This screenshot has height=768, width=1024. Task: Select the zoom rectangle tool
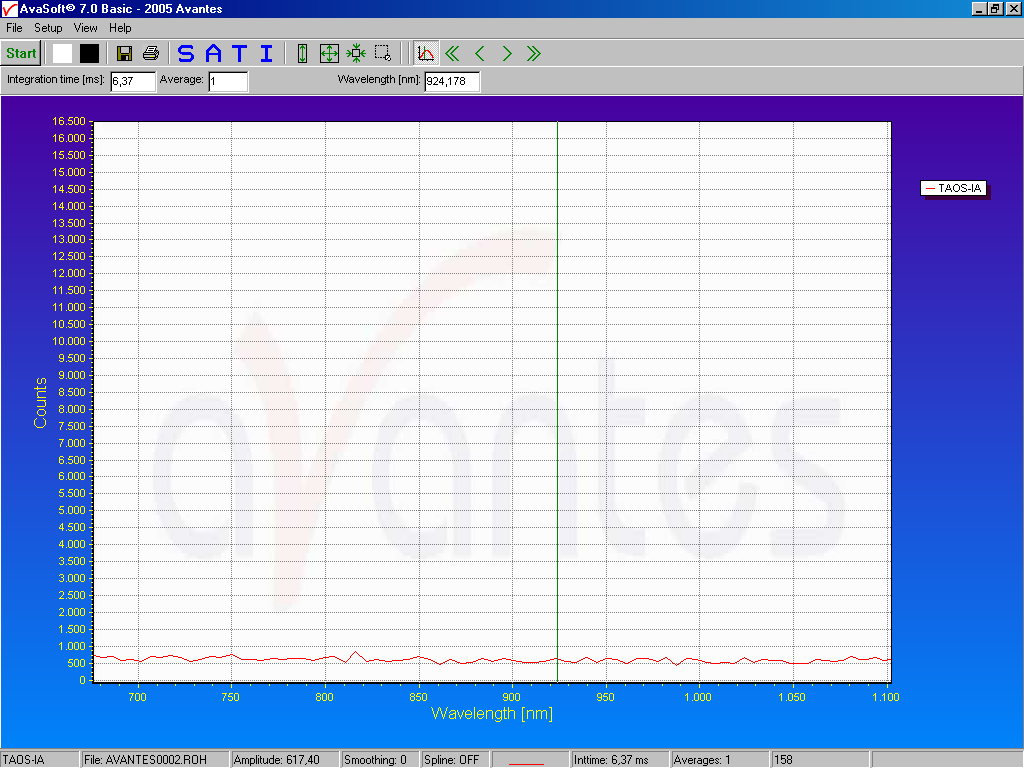(x=383, y=54)
